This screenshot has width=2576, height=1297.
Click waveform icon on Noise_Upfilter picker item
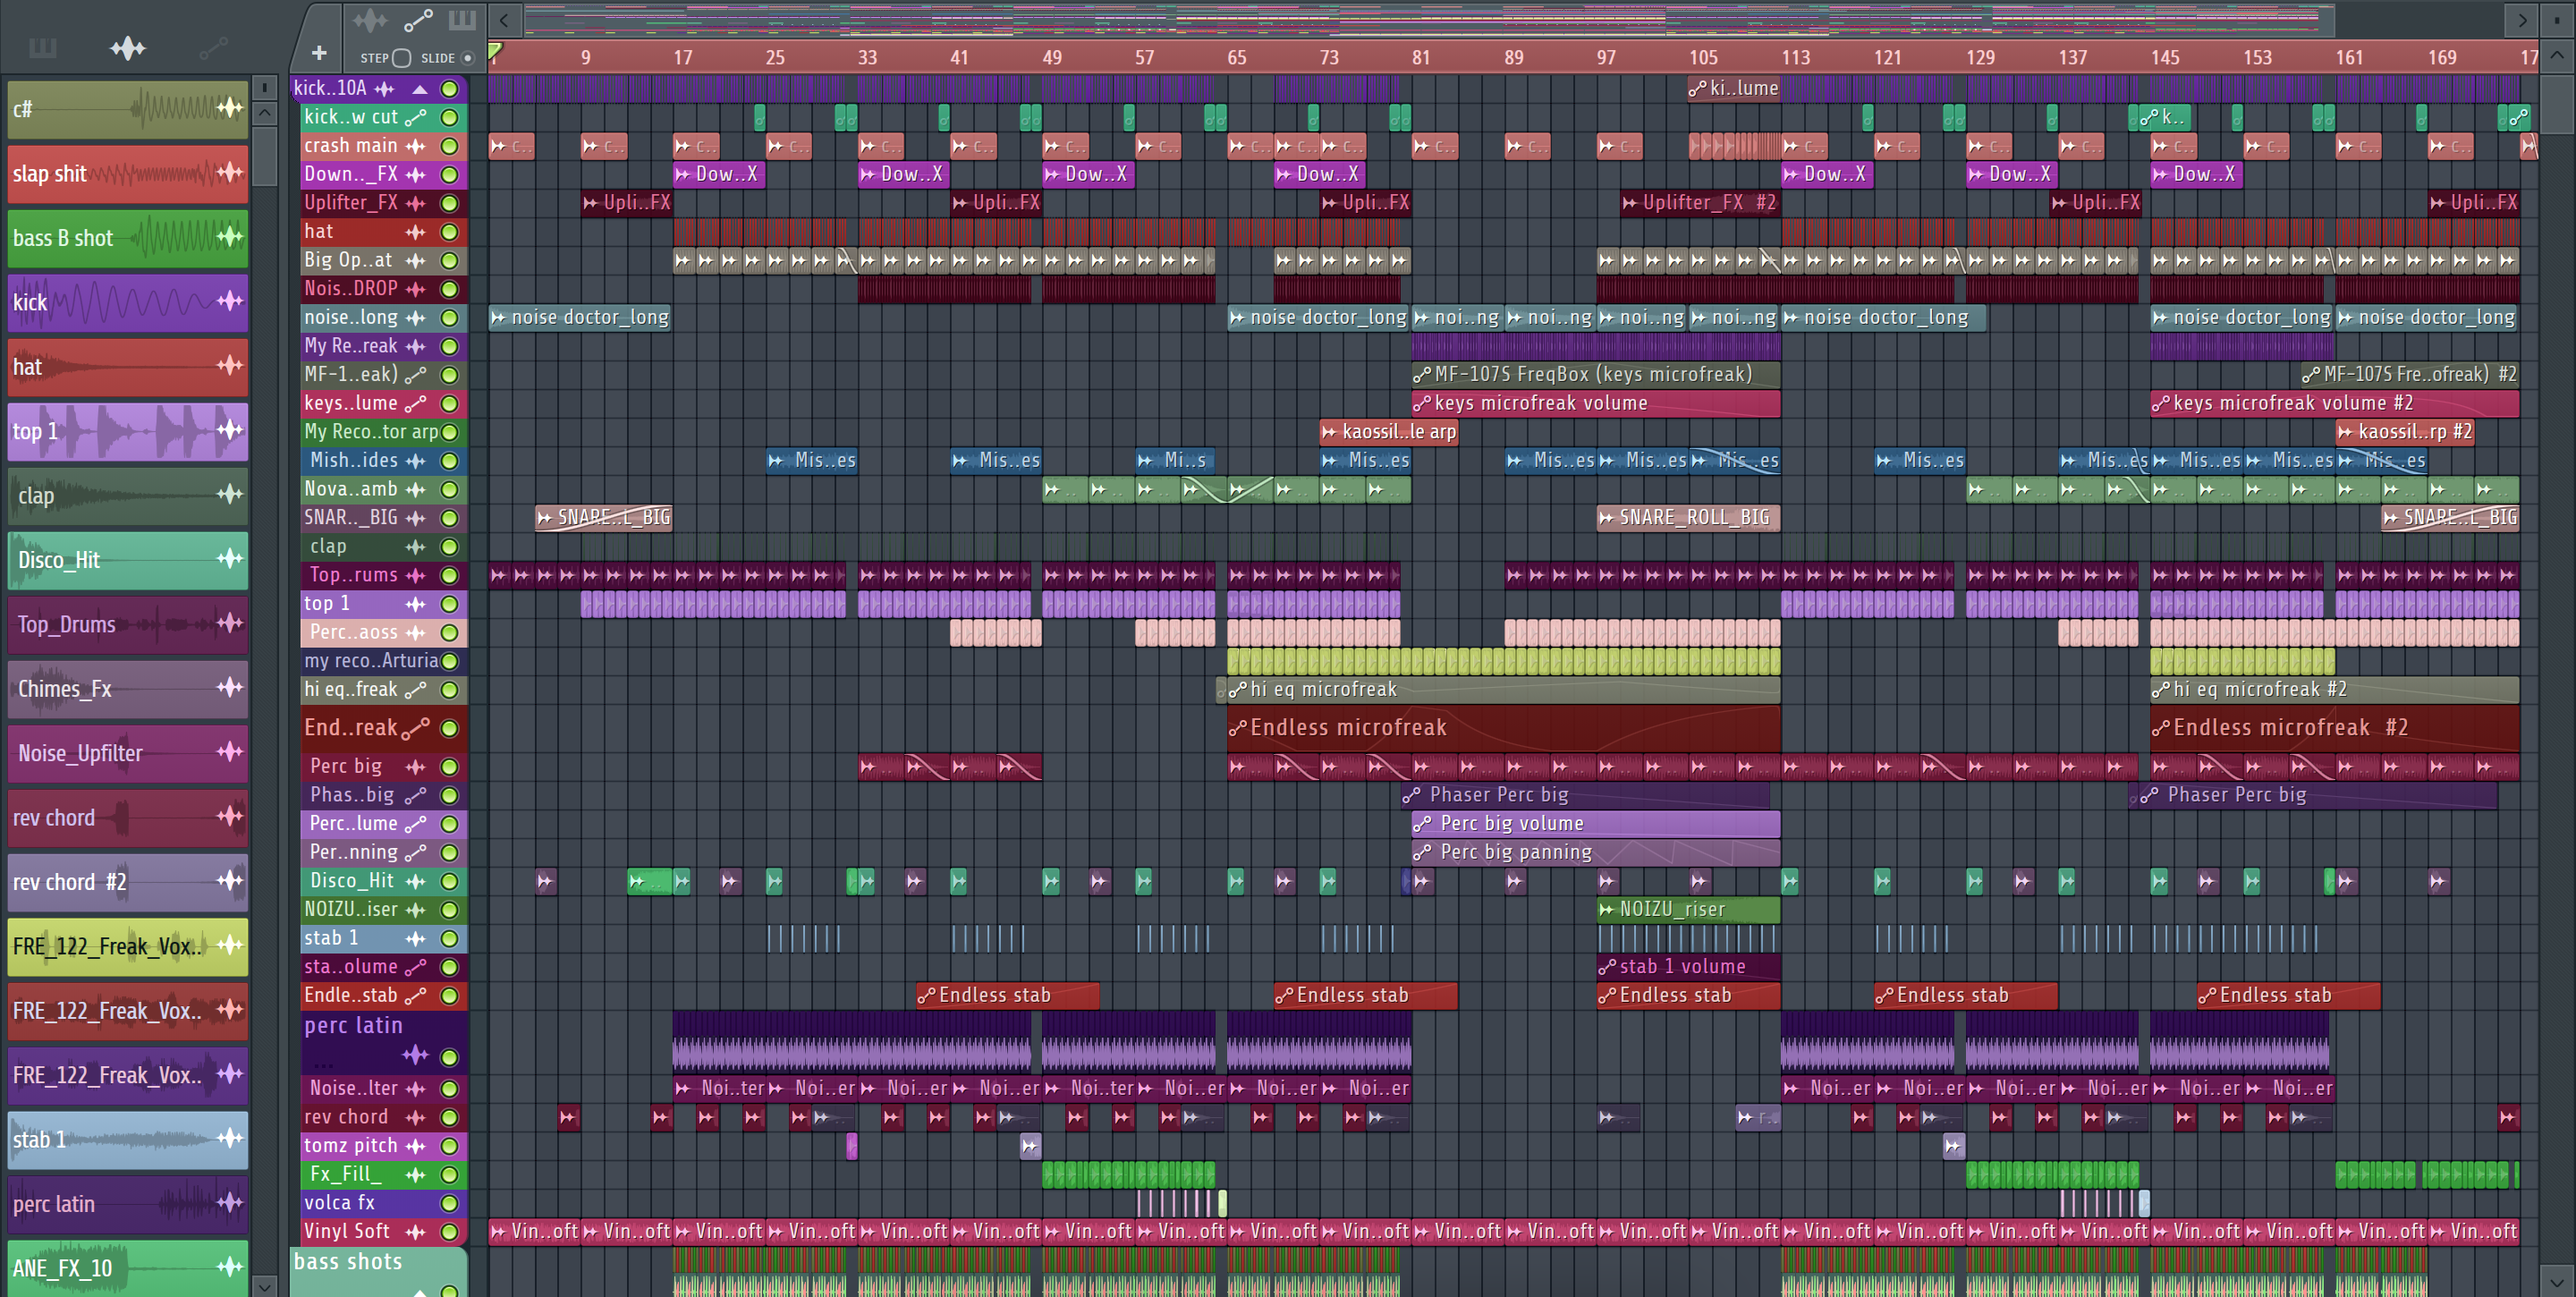tap(230, 751)
